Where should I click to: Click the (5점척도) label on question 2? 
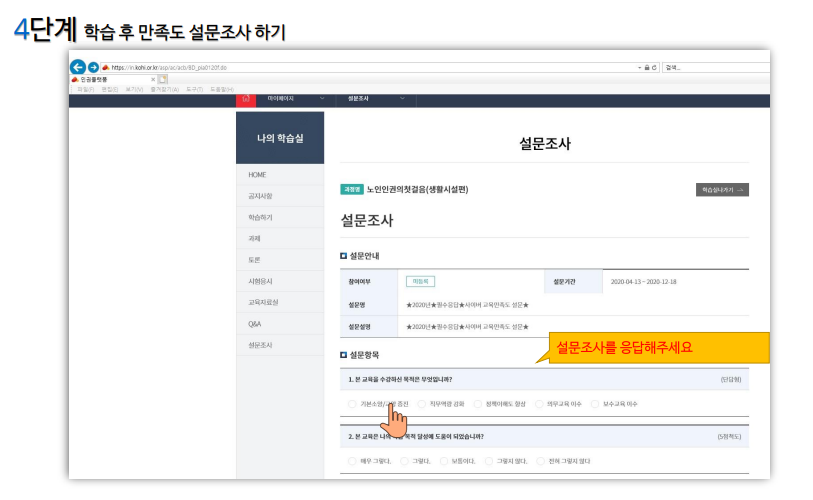tap(729, 437)
